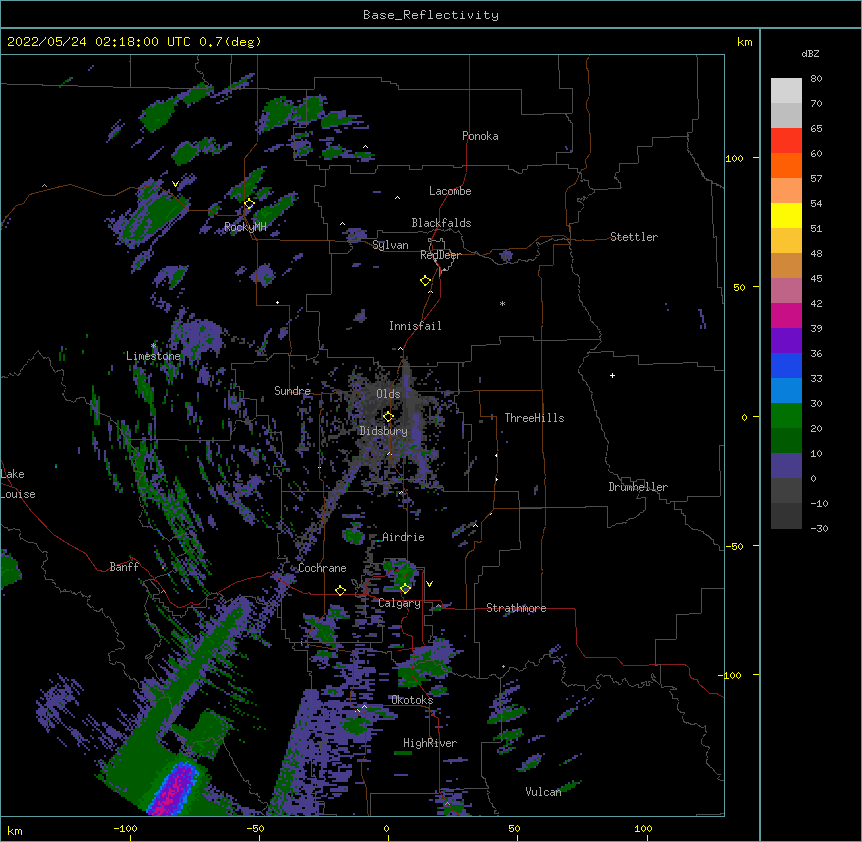Click the white plus marker north of Drumheller

point(612,375)
